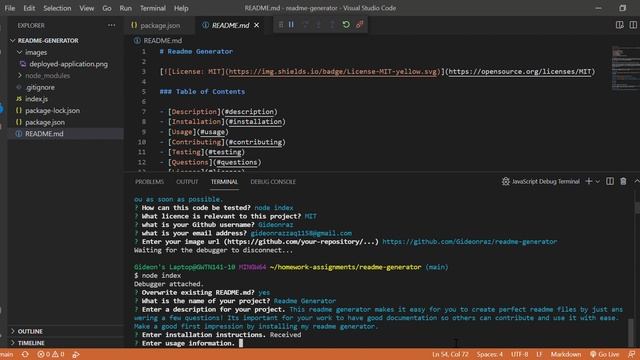This screenshot has width=640, height=360.
Task: Switch to the Debug Console tab
Action: click(x=273, y=182)
